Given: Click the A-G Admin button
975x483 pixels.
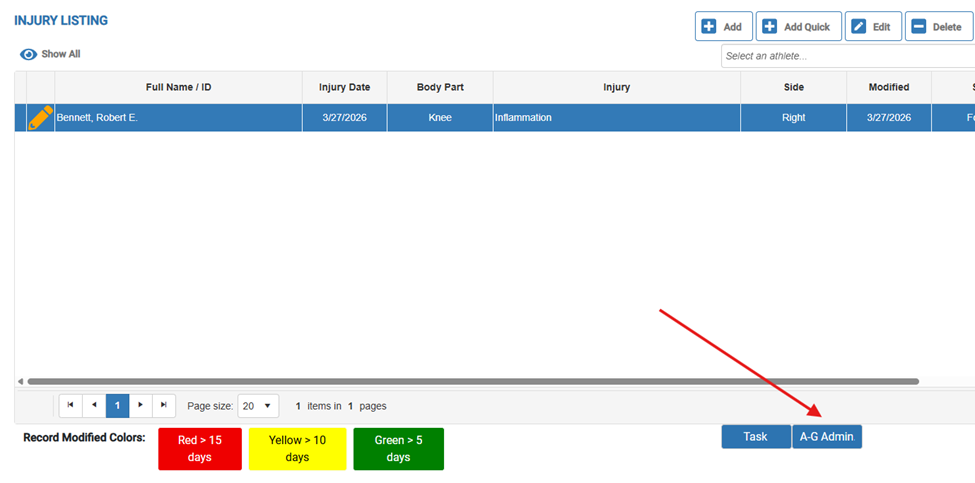Looking at the screenshot, I should point(826,437).
